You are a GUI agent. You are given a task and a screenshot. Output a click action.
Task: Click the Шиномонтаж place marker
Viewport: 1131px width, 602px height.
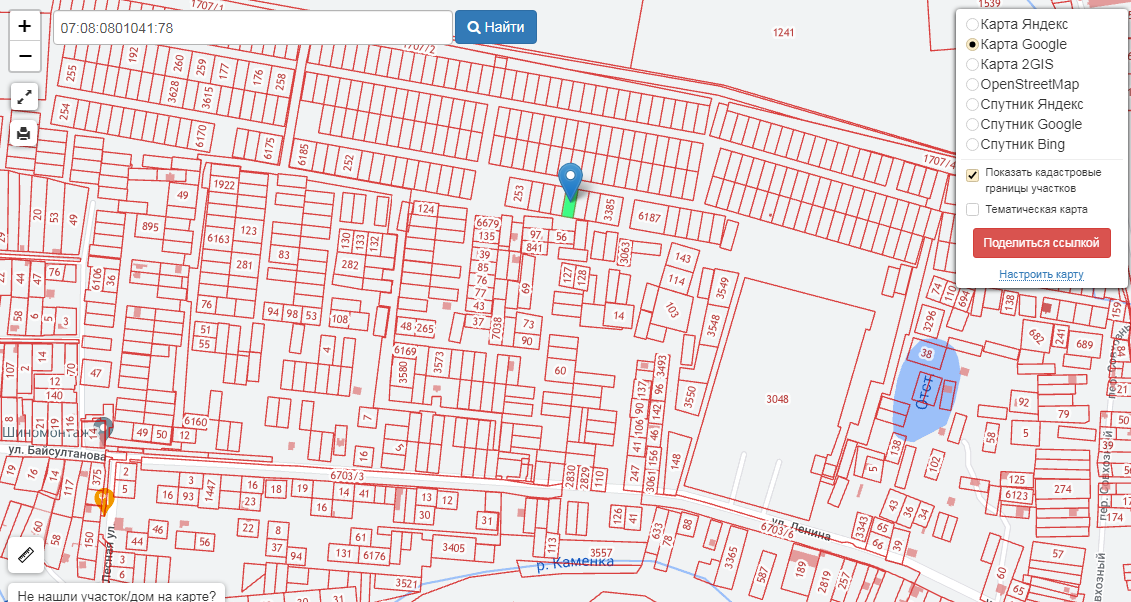103,429
